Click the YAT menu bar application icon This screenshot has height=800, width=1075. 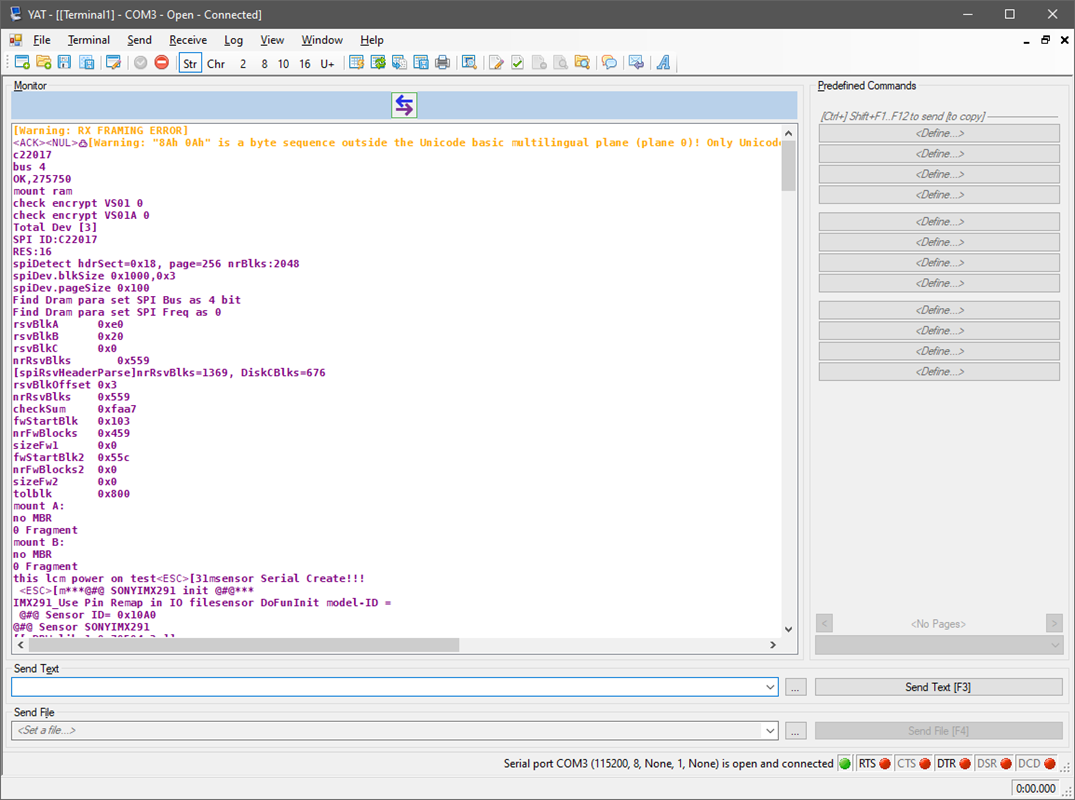[x=15, y=40]
